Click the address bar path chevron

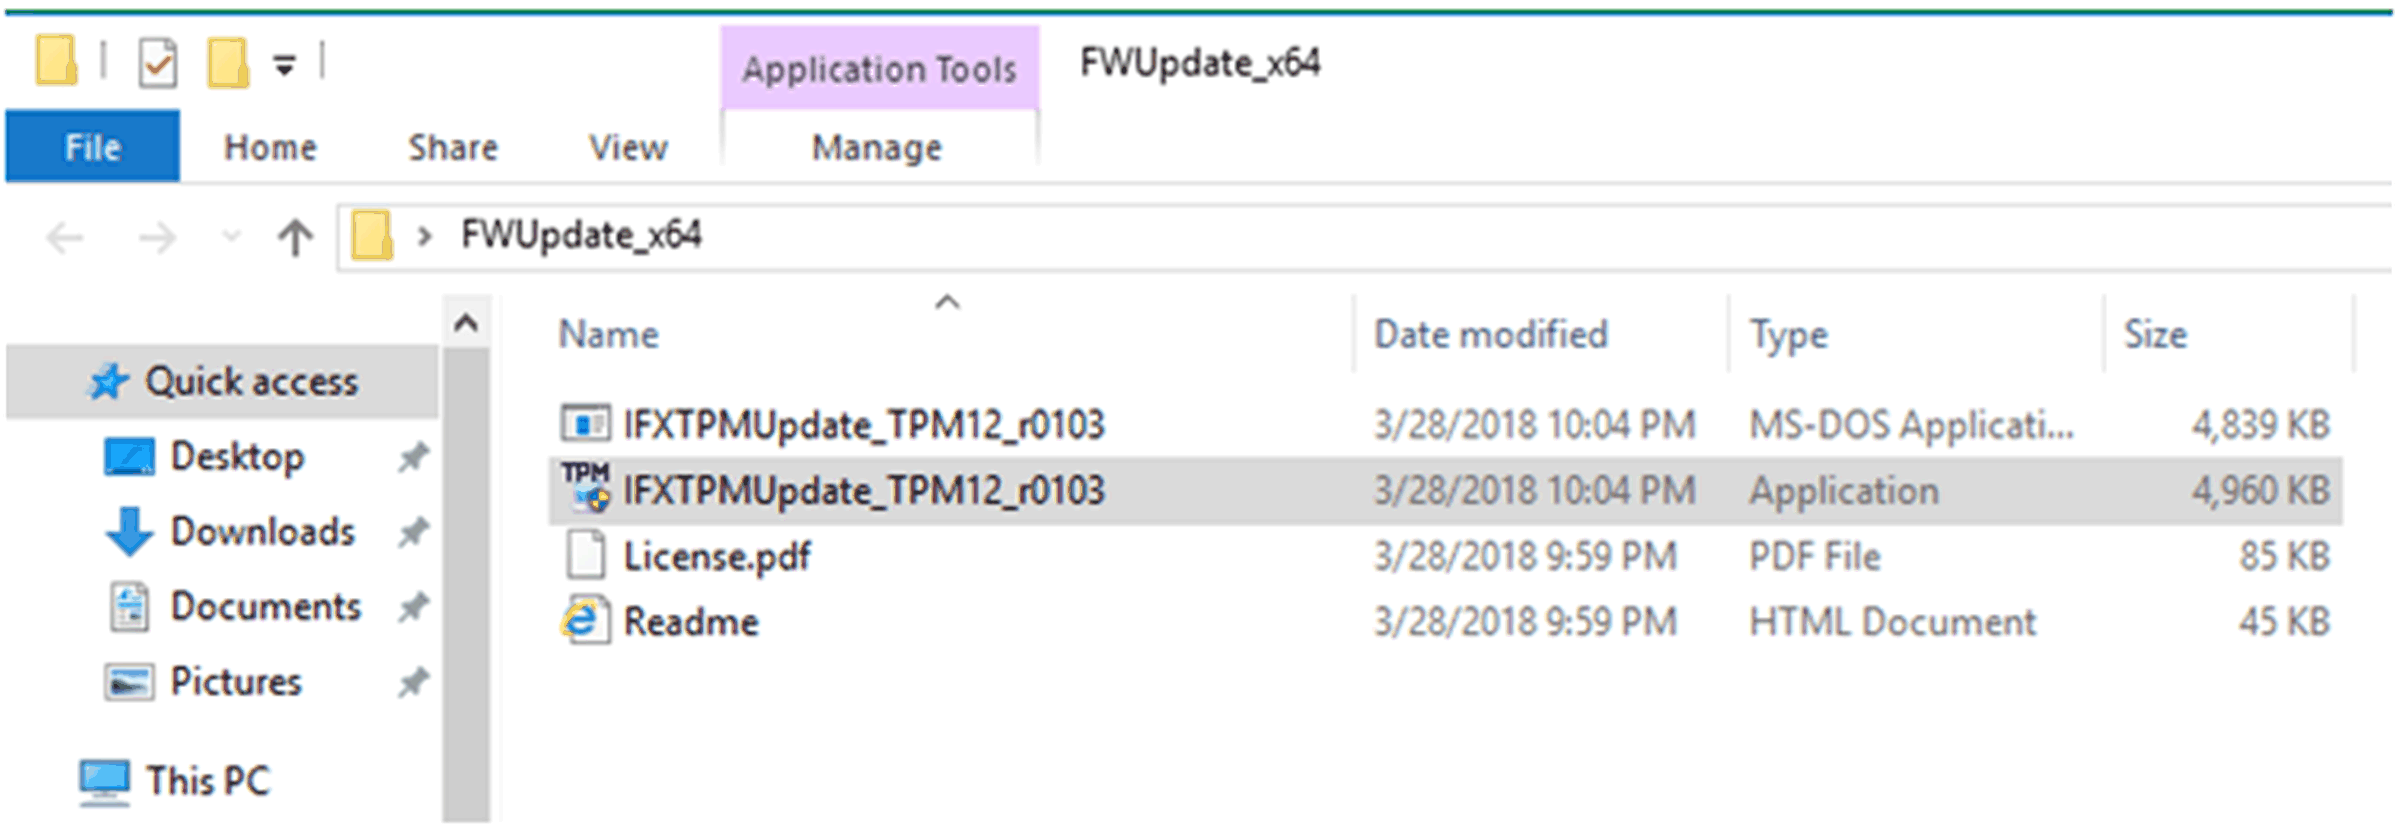coord(425,236)
